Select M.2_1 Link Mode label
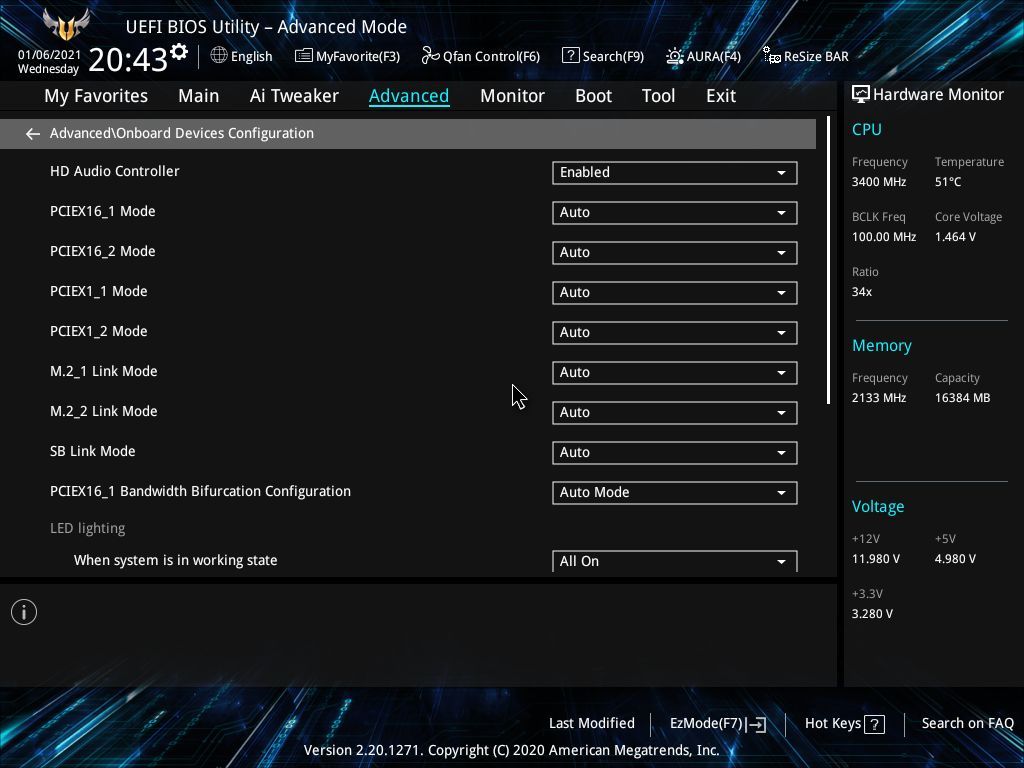The width and height of the screenshot is (1024, 768). coord(103,372)
